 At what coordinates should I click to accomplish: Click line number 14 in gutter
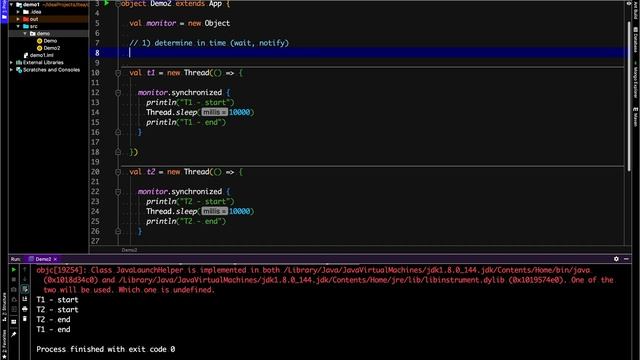[95, 112]
